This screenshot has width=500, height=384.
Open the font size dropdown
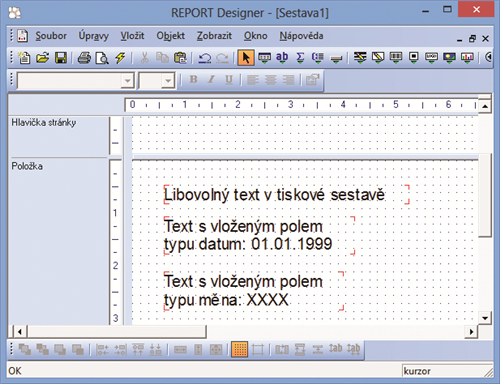click(x=168, y=81)
